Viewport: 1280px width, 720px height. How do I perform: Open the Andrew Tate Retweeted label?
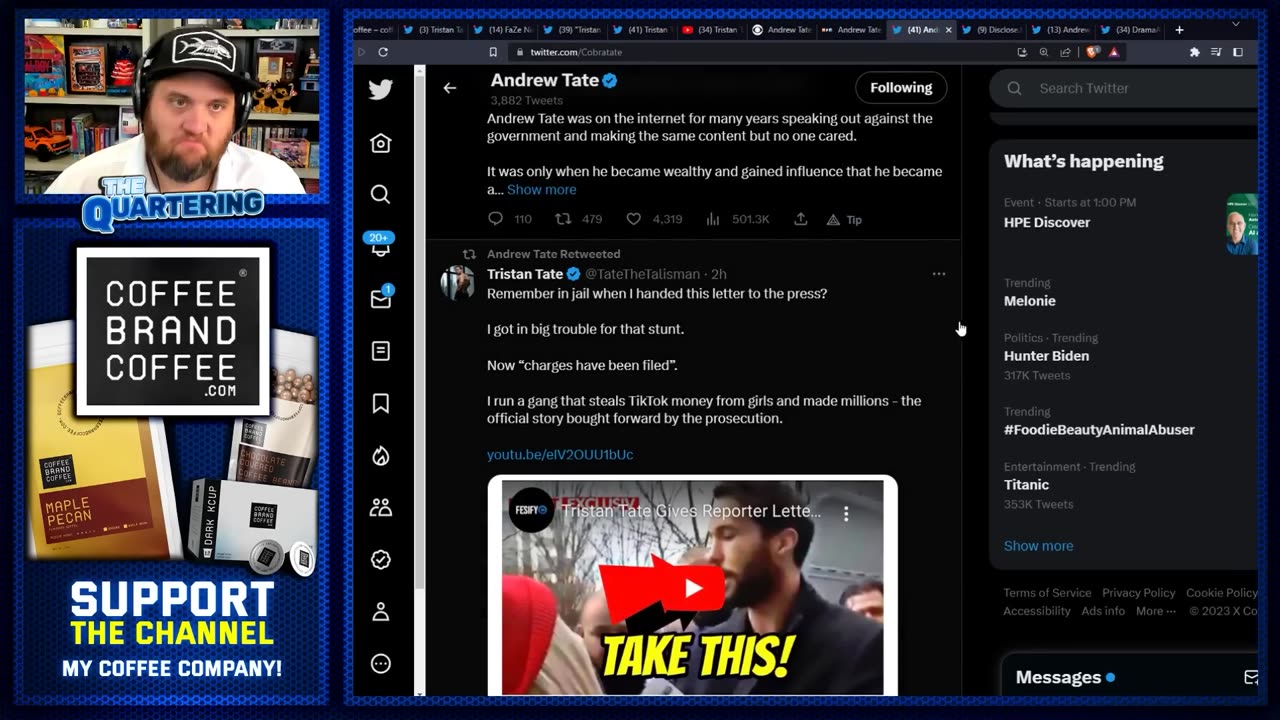[553, 254]
